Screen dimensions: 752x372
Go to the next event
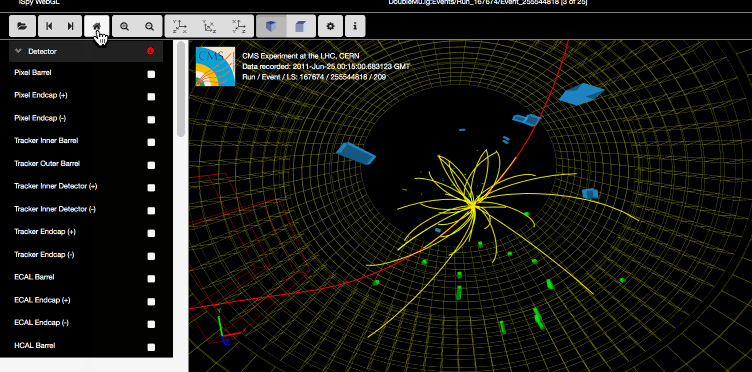tap(70, 26)
